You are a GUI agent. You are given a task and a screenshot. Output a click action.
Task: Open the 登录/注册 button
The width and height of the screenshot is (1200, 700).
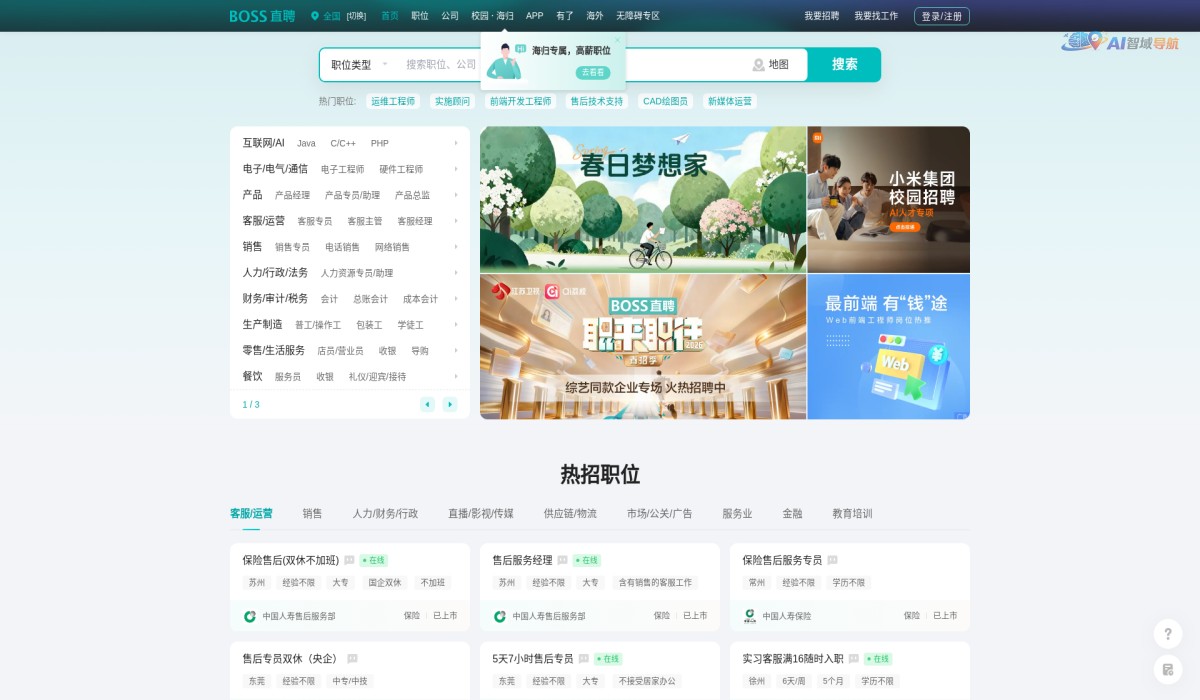[x=941, y=15]
